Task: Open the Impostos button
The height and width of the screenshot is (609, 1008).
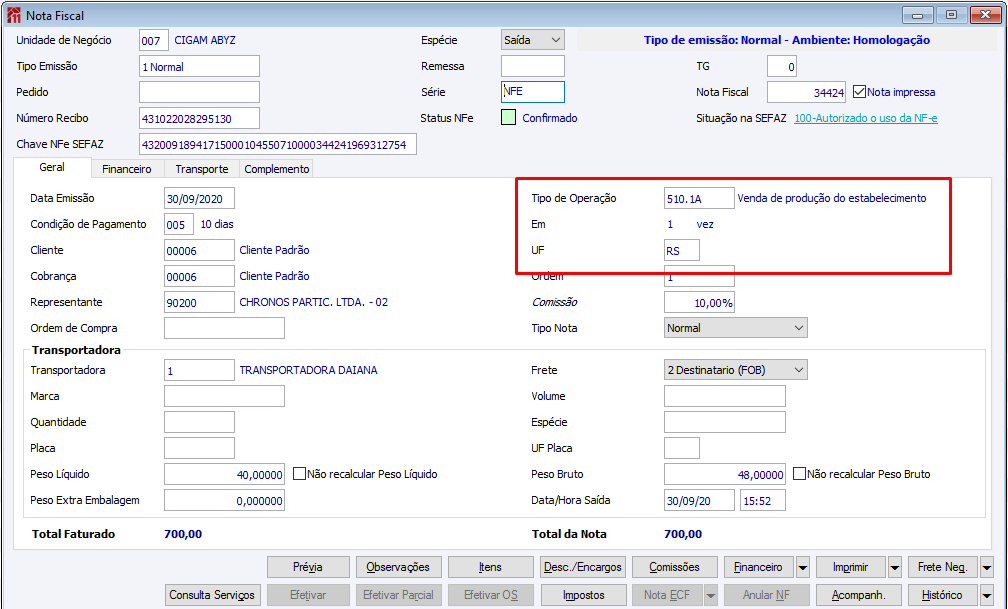Action: (x=583, y=595)
